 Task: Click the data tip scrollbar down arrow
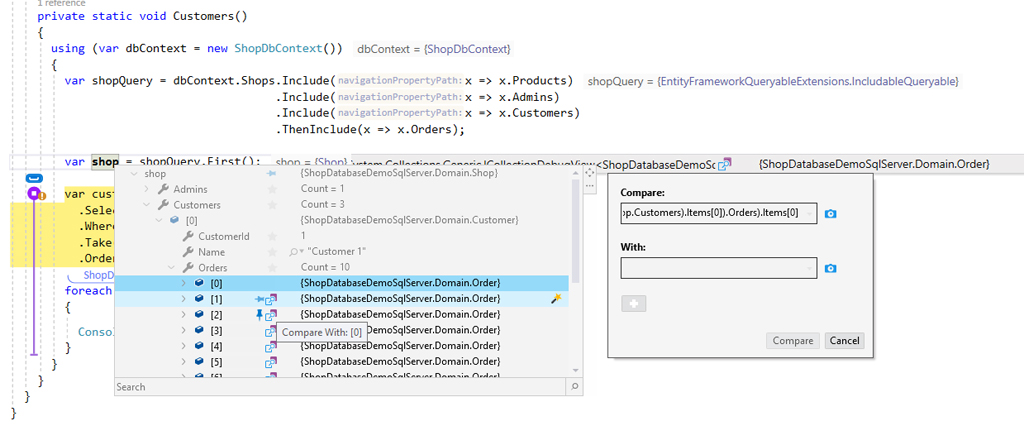(575, 370)
